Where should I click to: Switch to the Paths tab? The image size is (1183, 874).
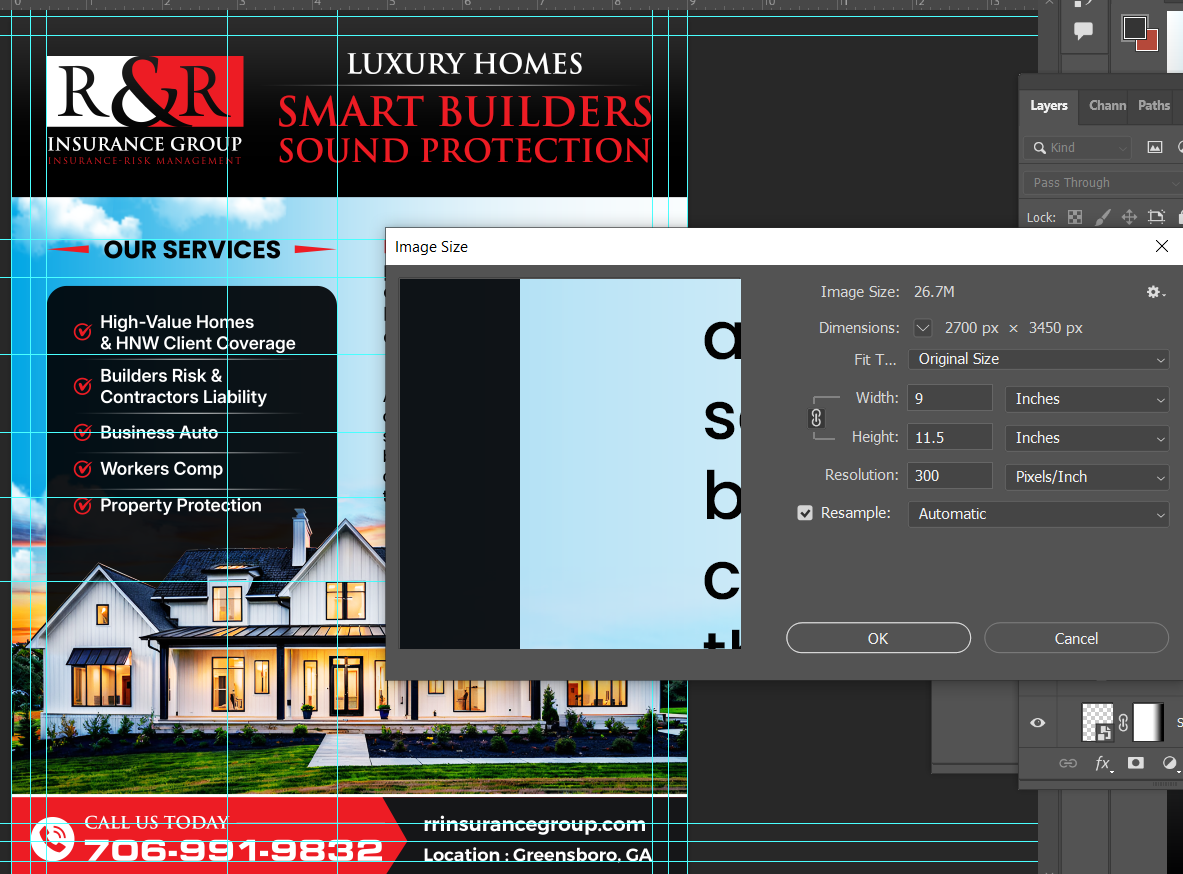[x=1154, y=106]
